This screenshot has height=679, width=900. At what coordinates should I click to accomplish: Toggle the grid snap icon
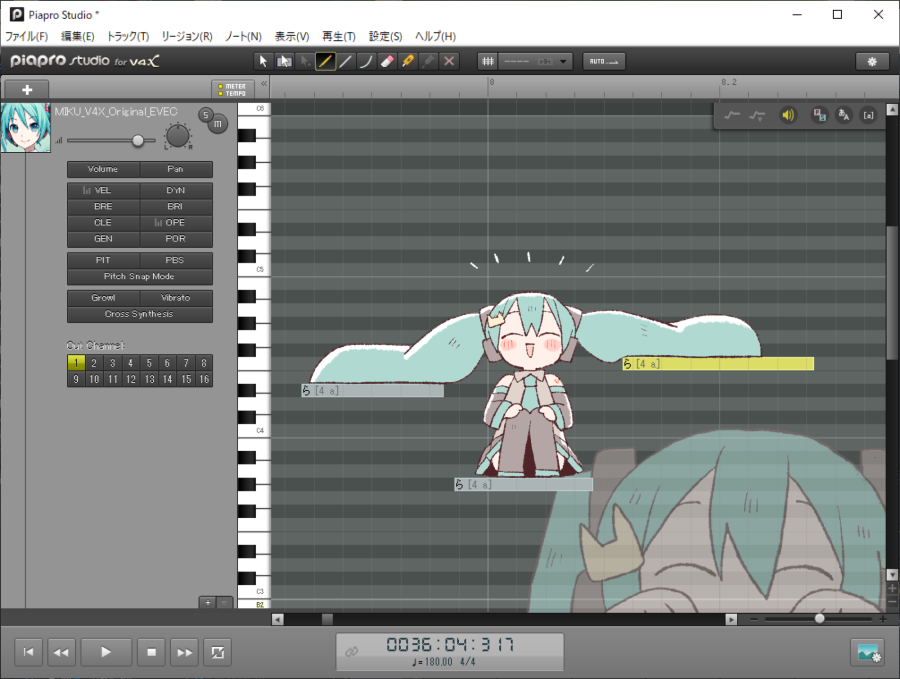[488, 61]
